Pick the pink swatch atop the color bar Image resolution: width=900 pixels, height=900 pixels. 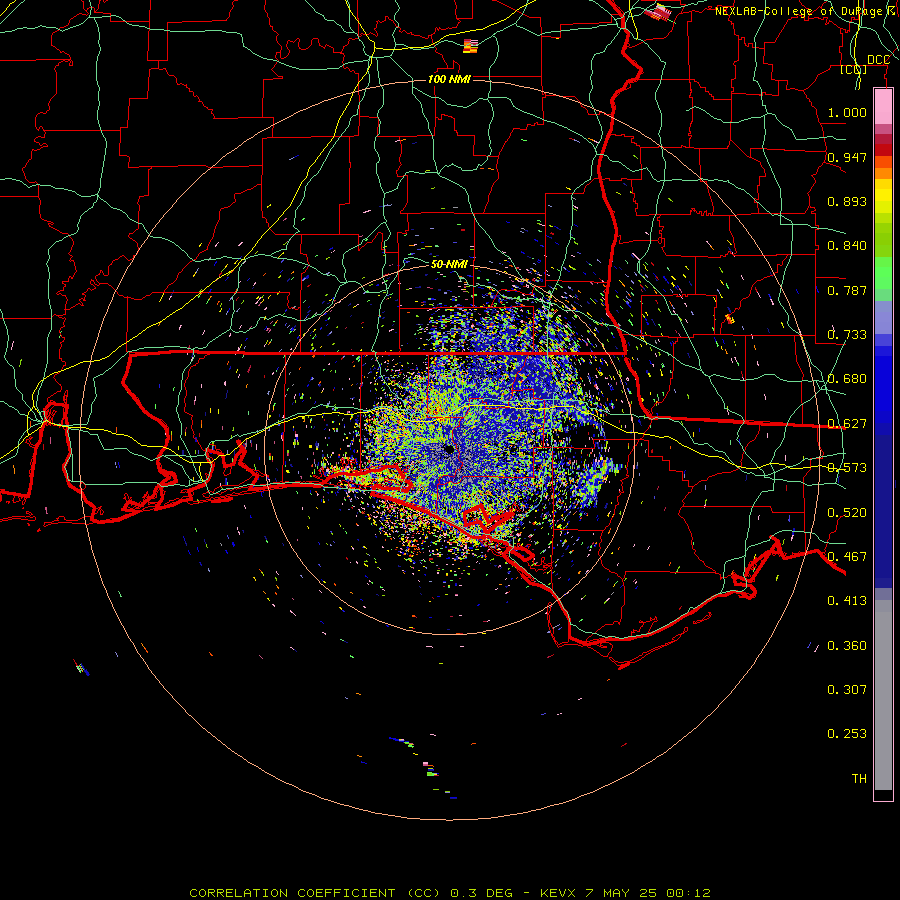click(883, 106)
